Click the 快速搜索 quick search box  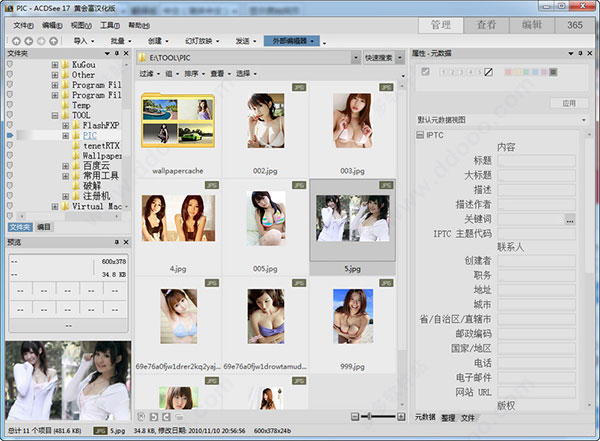(x=378, y=58)
